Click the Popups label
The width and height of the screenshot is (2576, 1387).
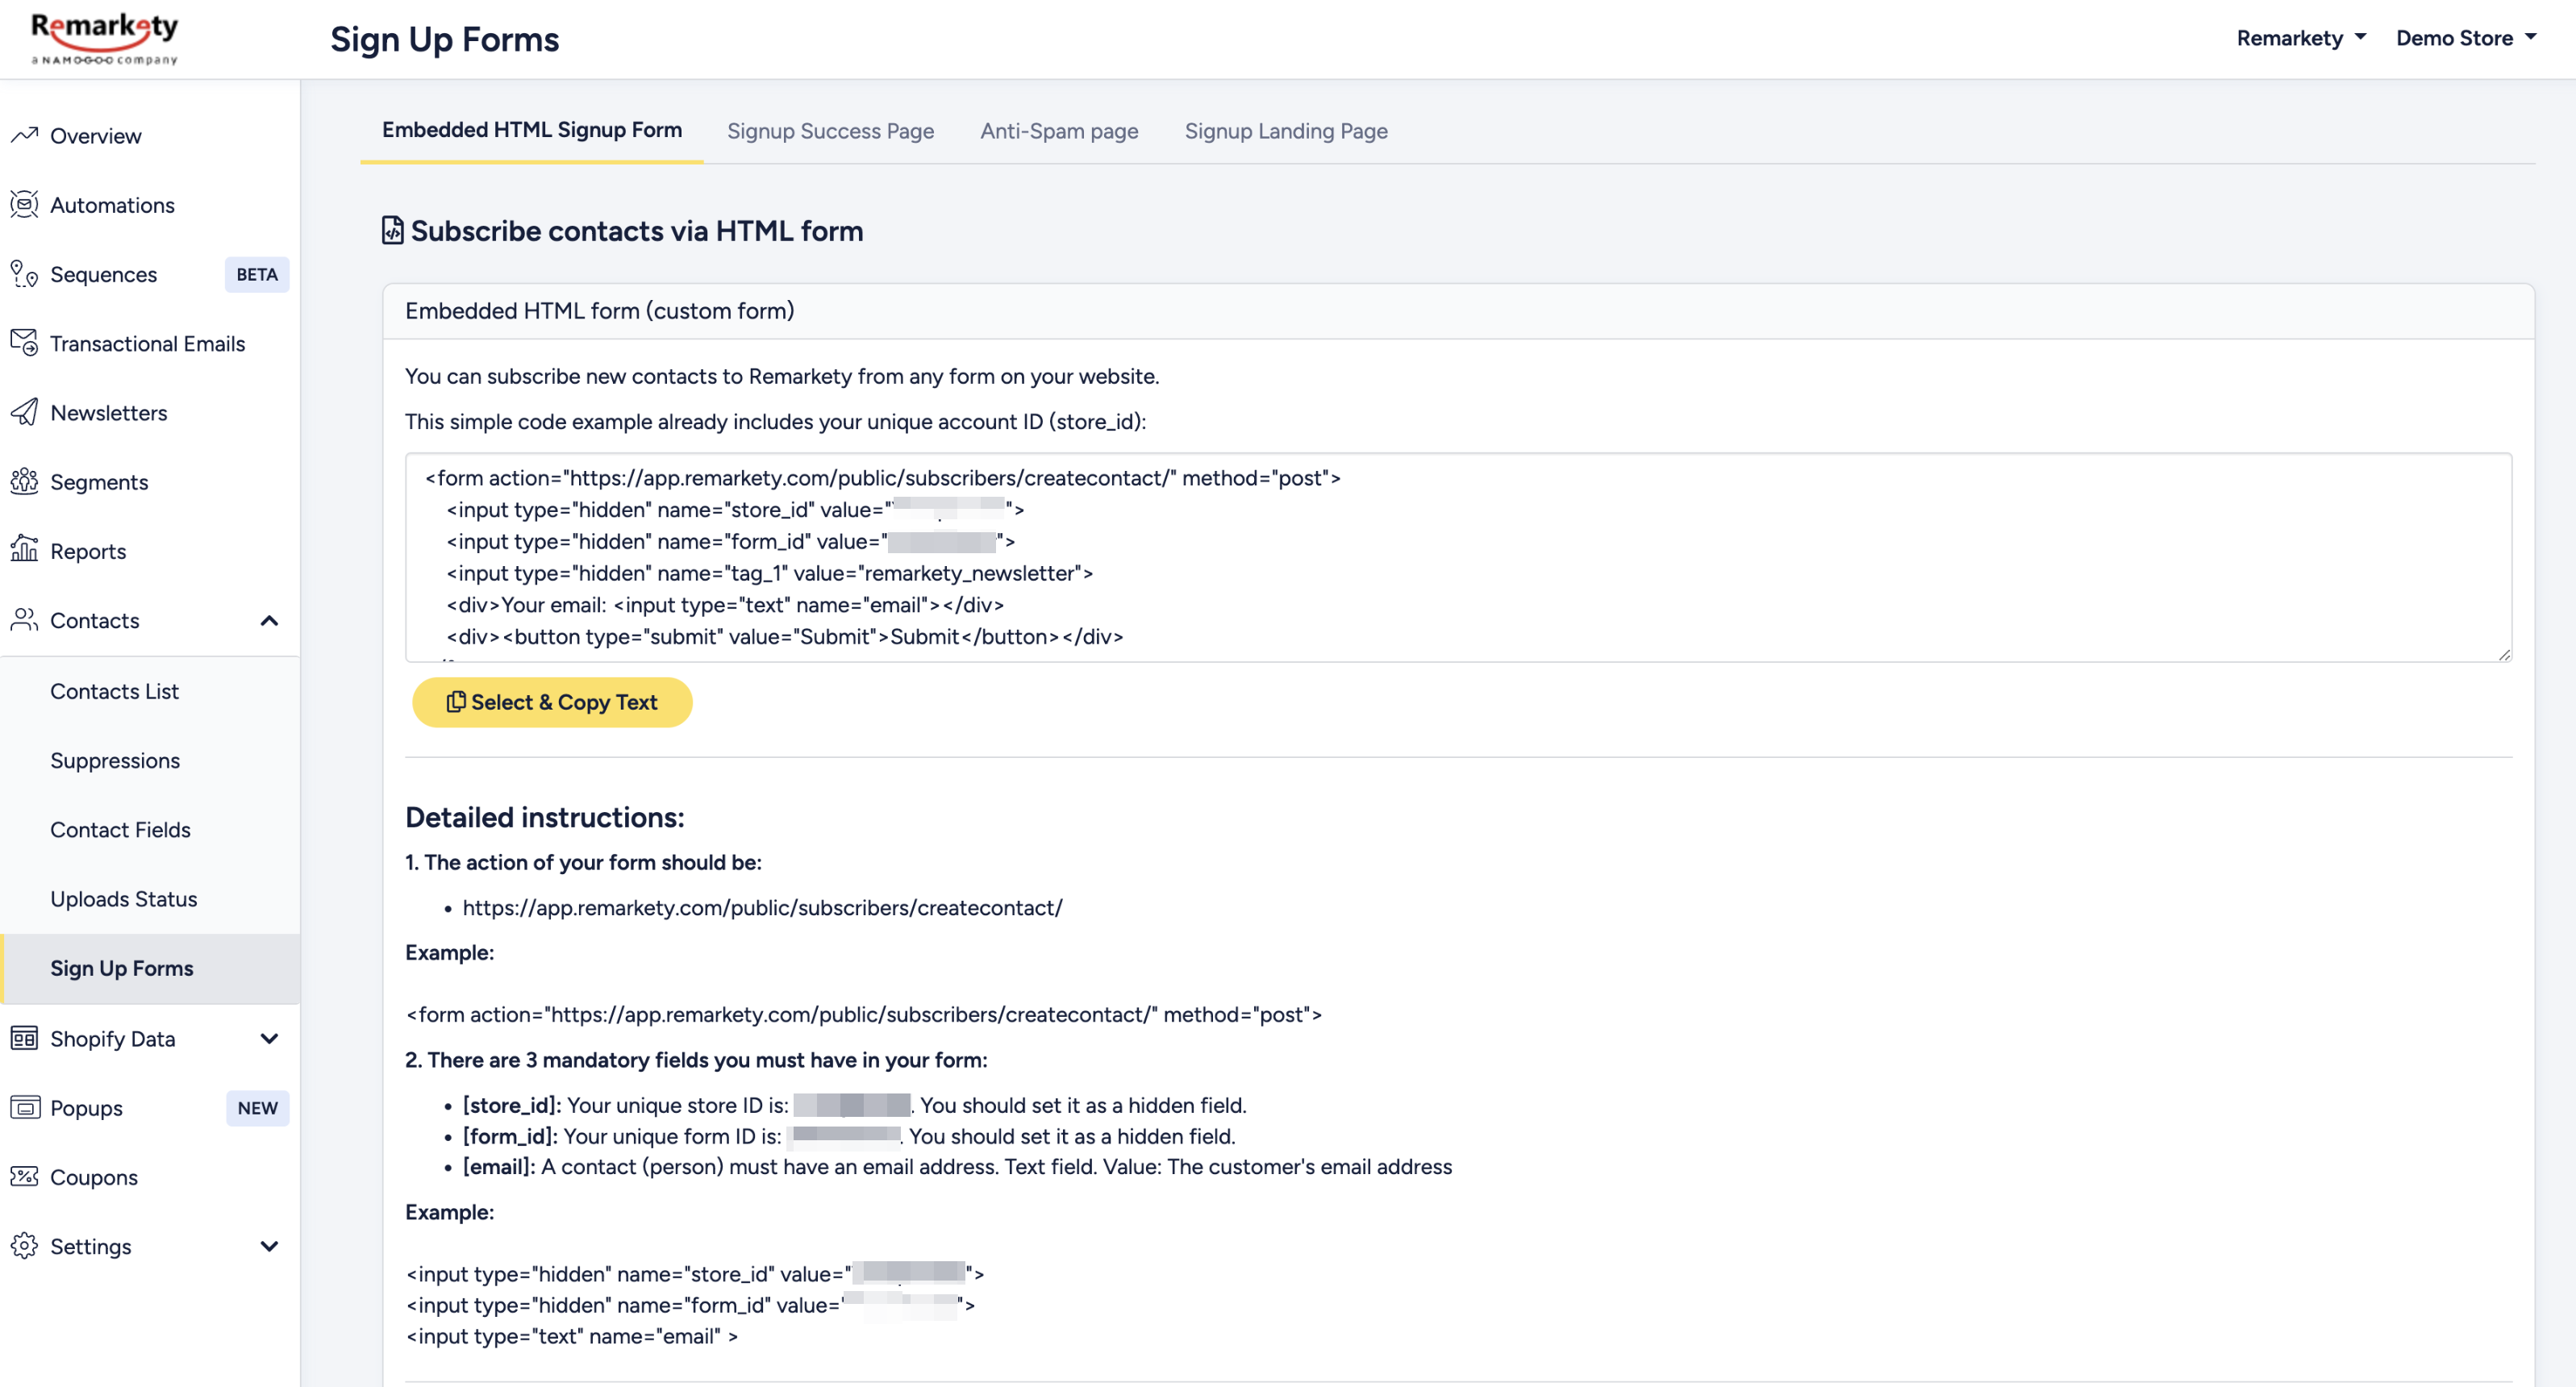click(86, 1108)
